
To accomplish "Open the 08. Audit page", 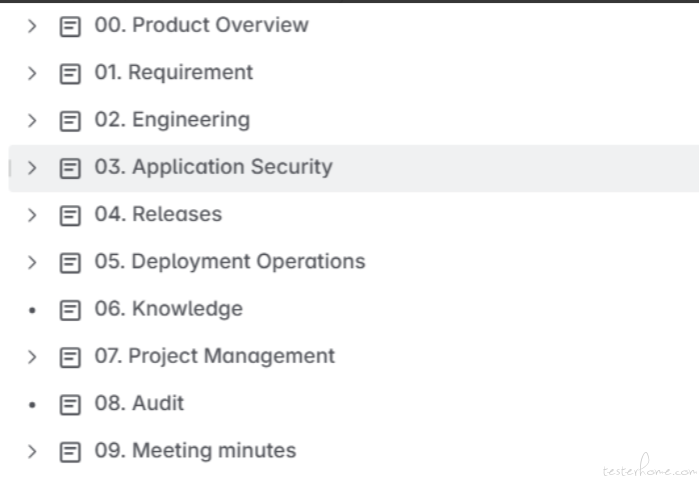I will [x=139, y=403].
